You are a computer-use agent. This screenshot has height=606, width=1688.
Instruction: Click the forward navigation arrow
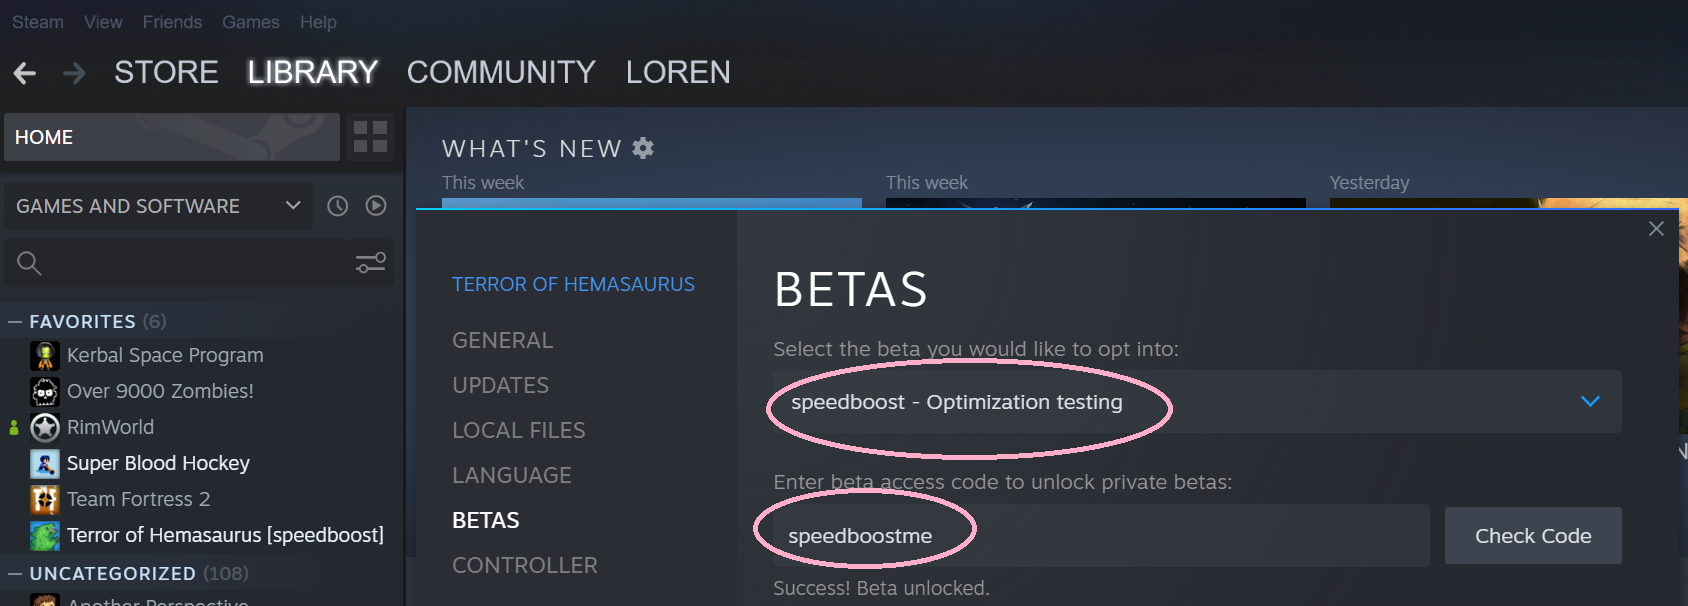tap(74, 73)
